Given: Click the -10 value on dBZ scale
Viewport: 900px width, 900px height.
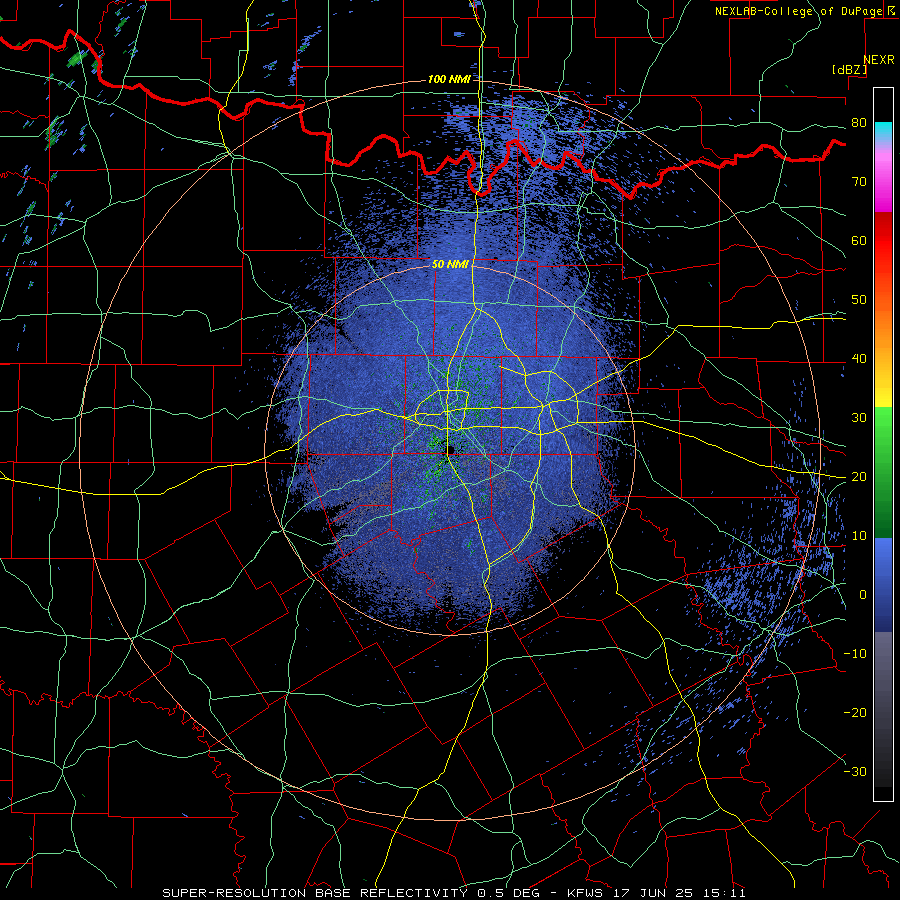Looking at the screenshot, I should point(855,653).
